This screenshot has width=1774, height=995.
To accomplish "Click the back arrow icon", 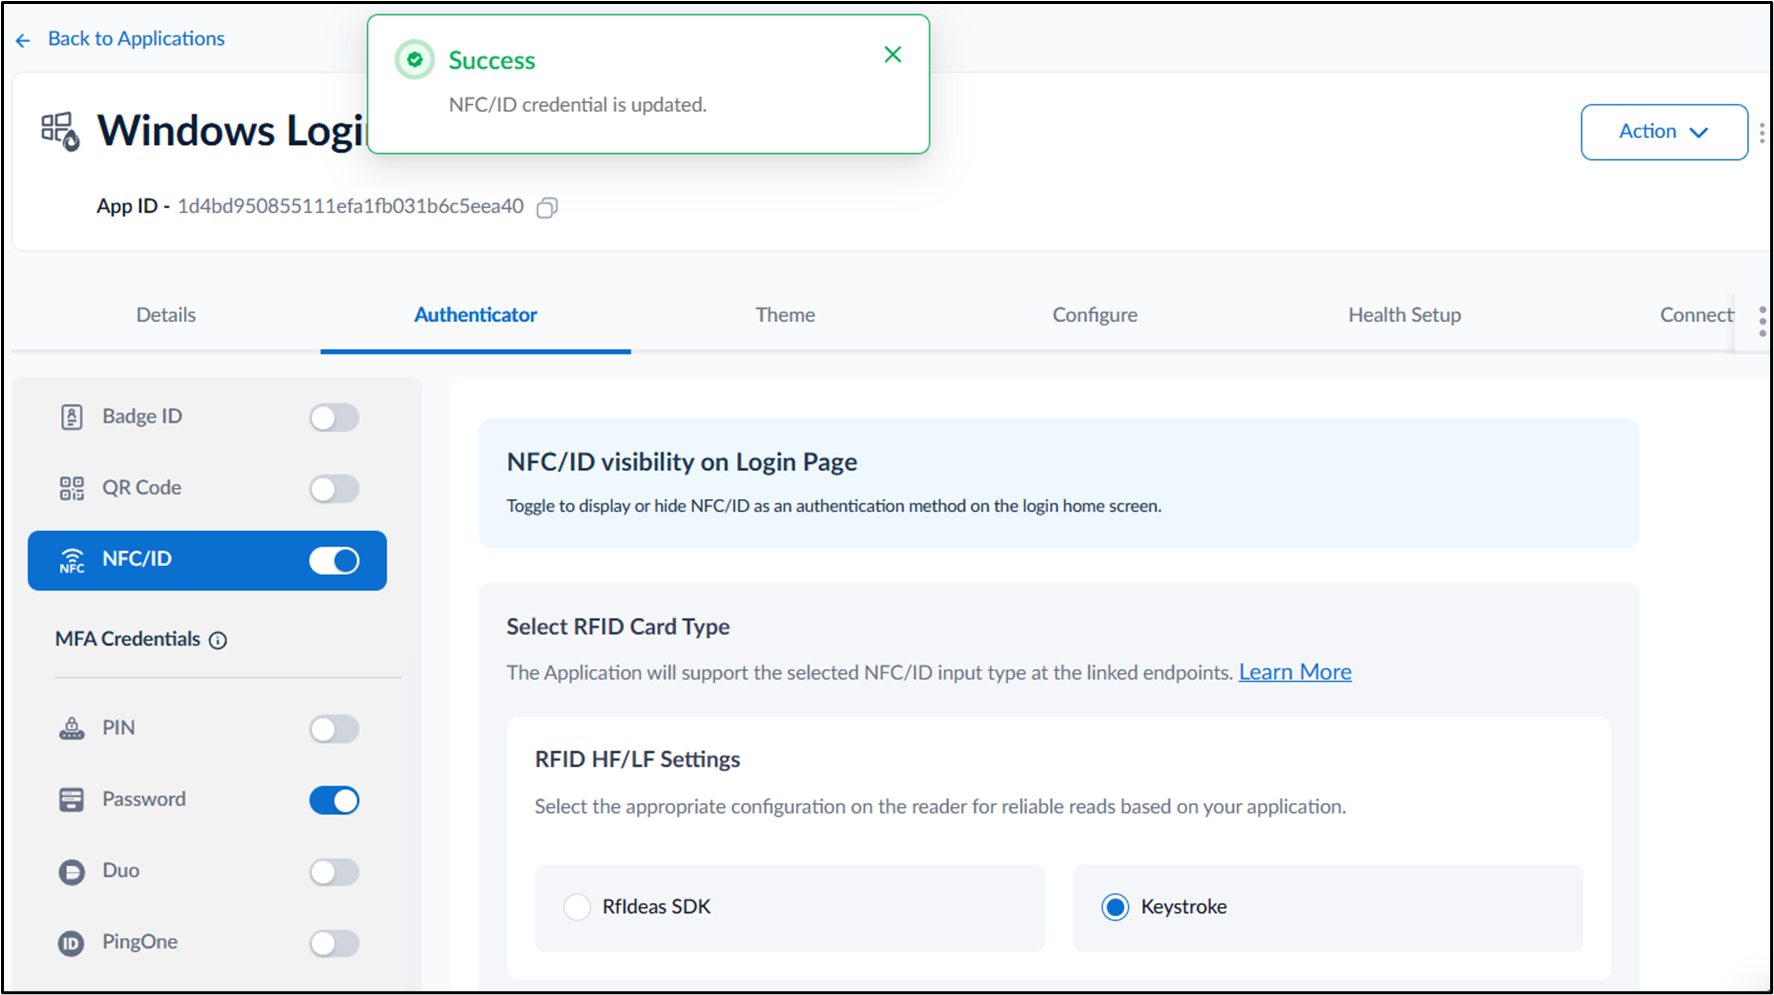I will [23, 40].
